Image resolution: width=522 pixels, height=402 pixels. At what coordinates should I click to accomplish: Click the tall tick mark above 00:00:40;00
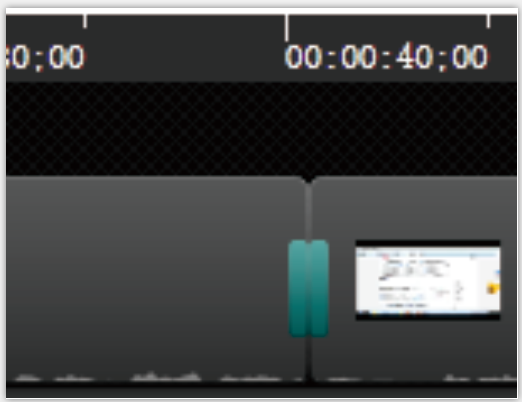click(286, 28)
